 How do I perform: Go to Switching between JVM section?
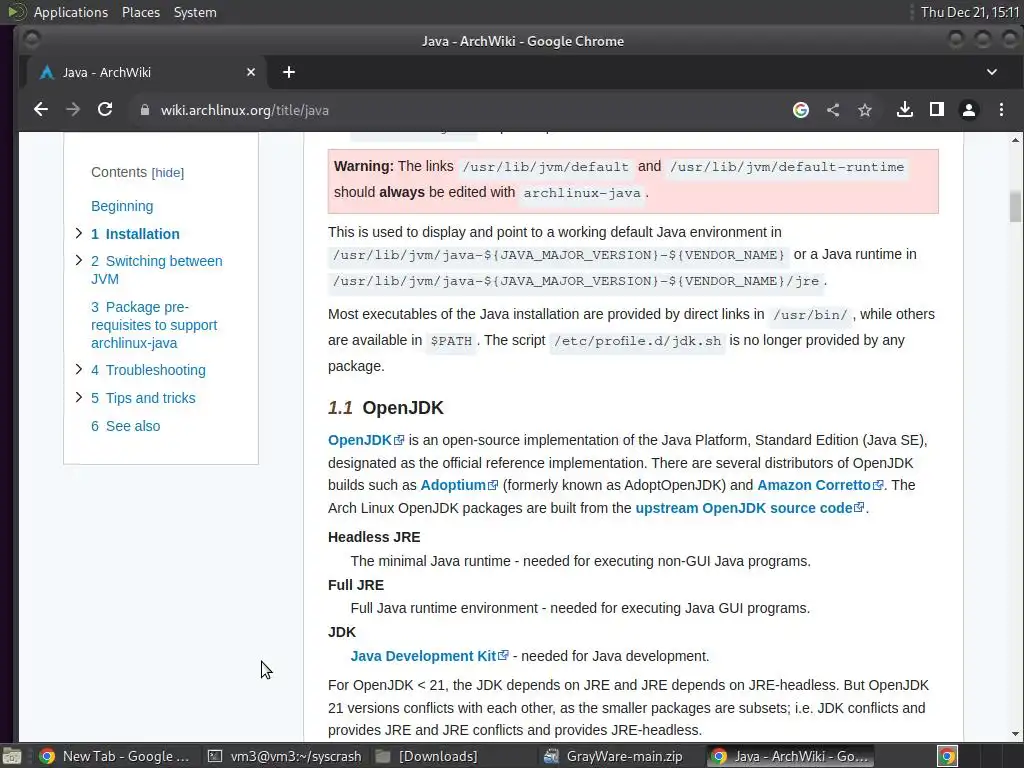(x=157, y=270)
